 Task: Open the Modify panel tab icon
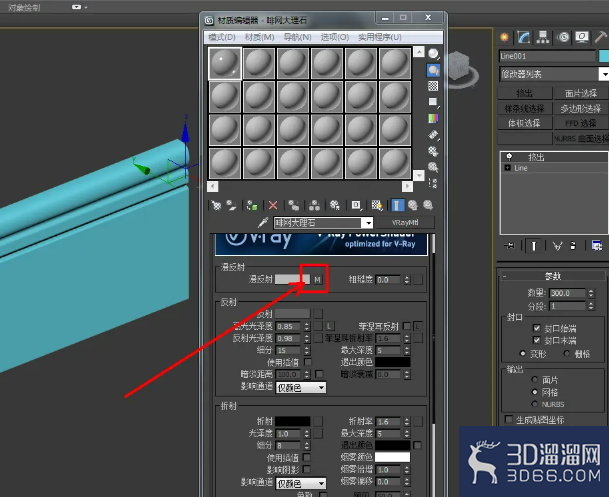point(524,37)
